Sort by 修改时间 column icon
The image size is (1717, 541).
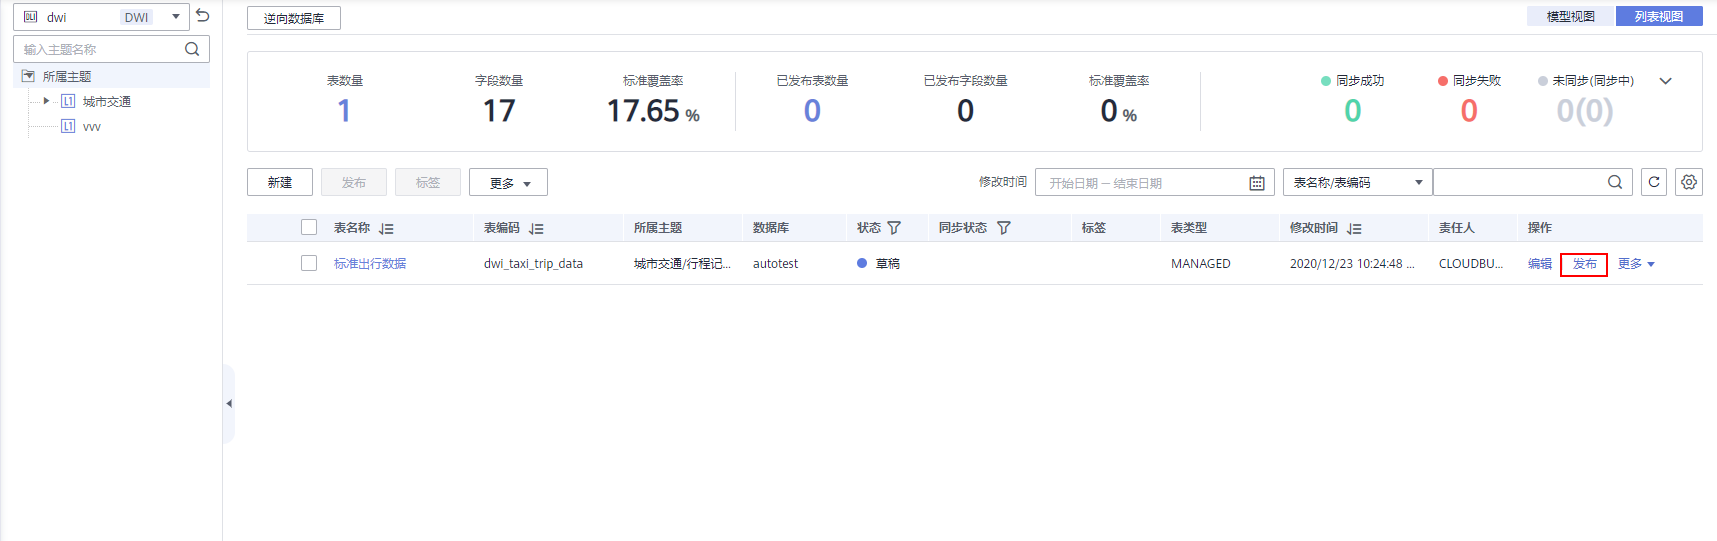[1354, 229]
